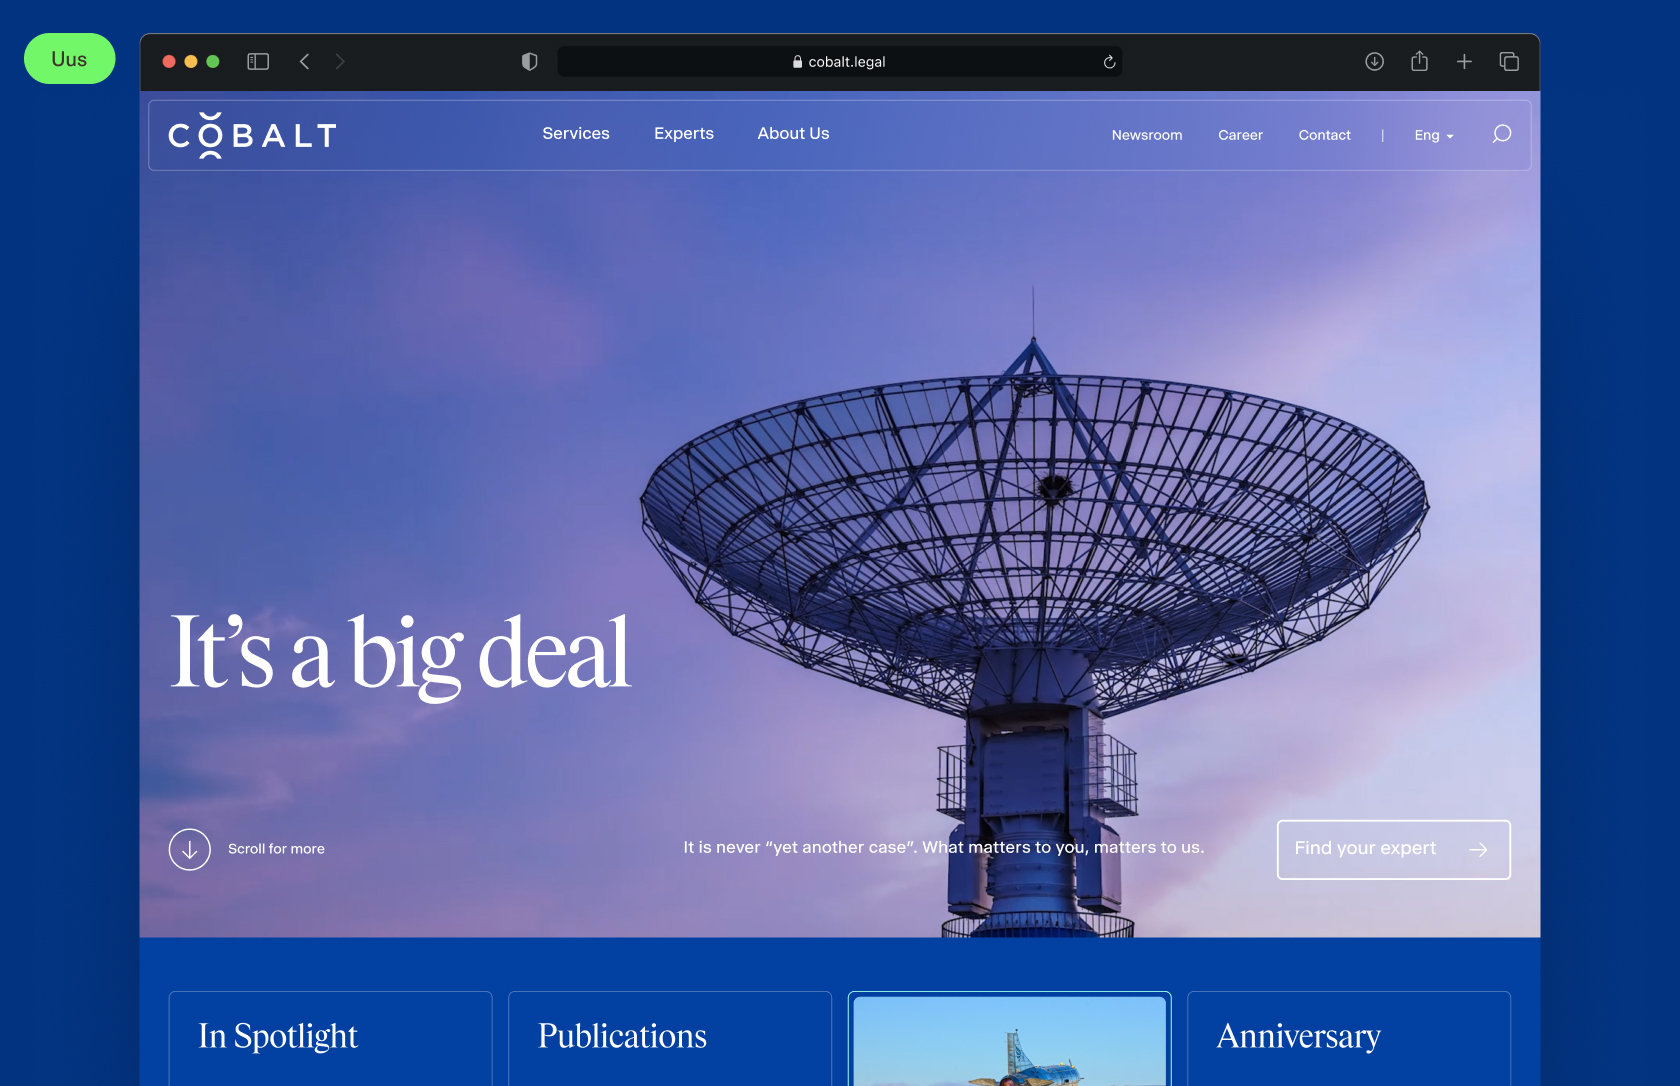The width and height of the screenshot is (1680, 1086).
Task: Click the green Uus badge
Action: point(69,59)
